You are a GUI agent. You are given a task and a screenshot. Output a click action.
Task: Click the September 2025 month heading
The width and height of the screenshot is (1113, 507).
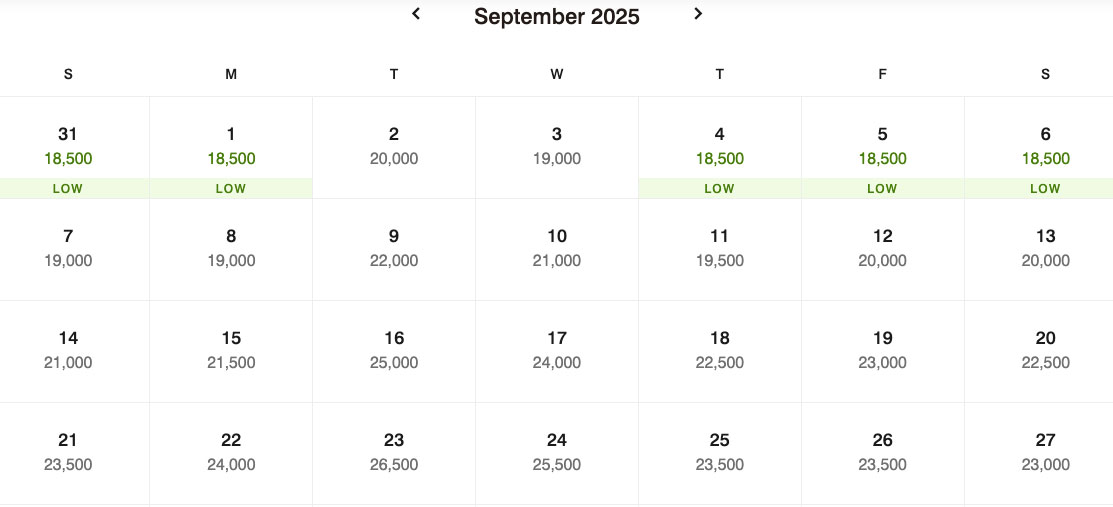pos(556,16)
